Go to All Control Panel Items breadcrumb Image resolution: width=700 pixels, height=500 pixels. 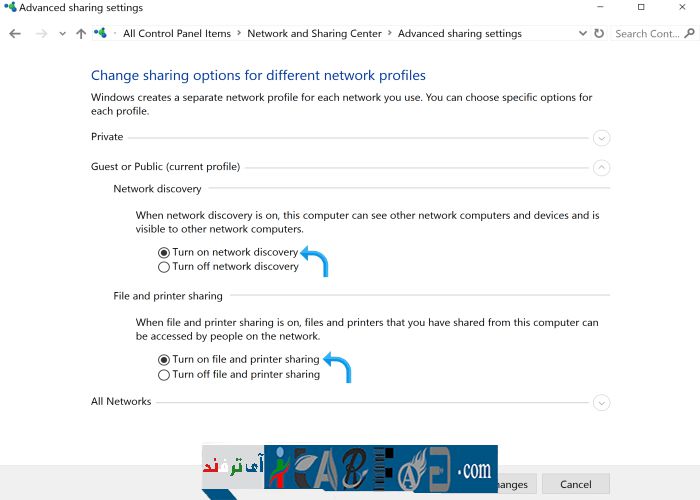(176, 33)
